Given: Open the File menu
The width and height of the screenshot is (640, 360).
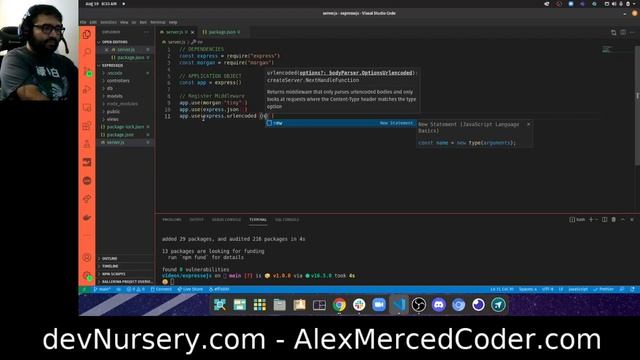Looking at the screenshot, I should click(x=83, y=22).
